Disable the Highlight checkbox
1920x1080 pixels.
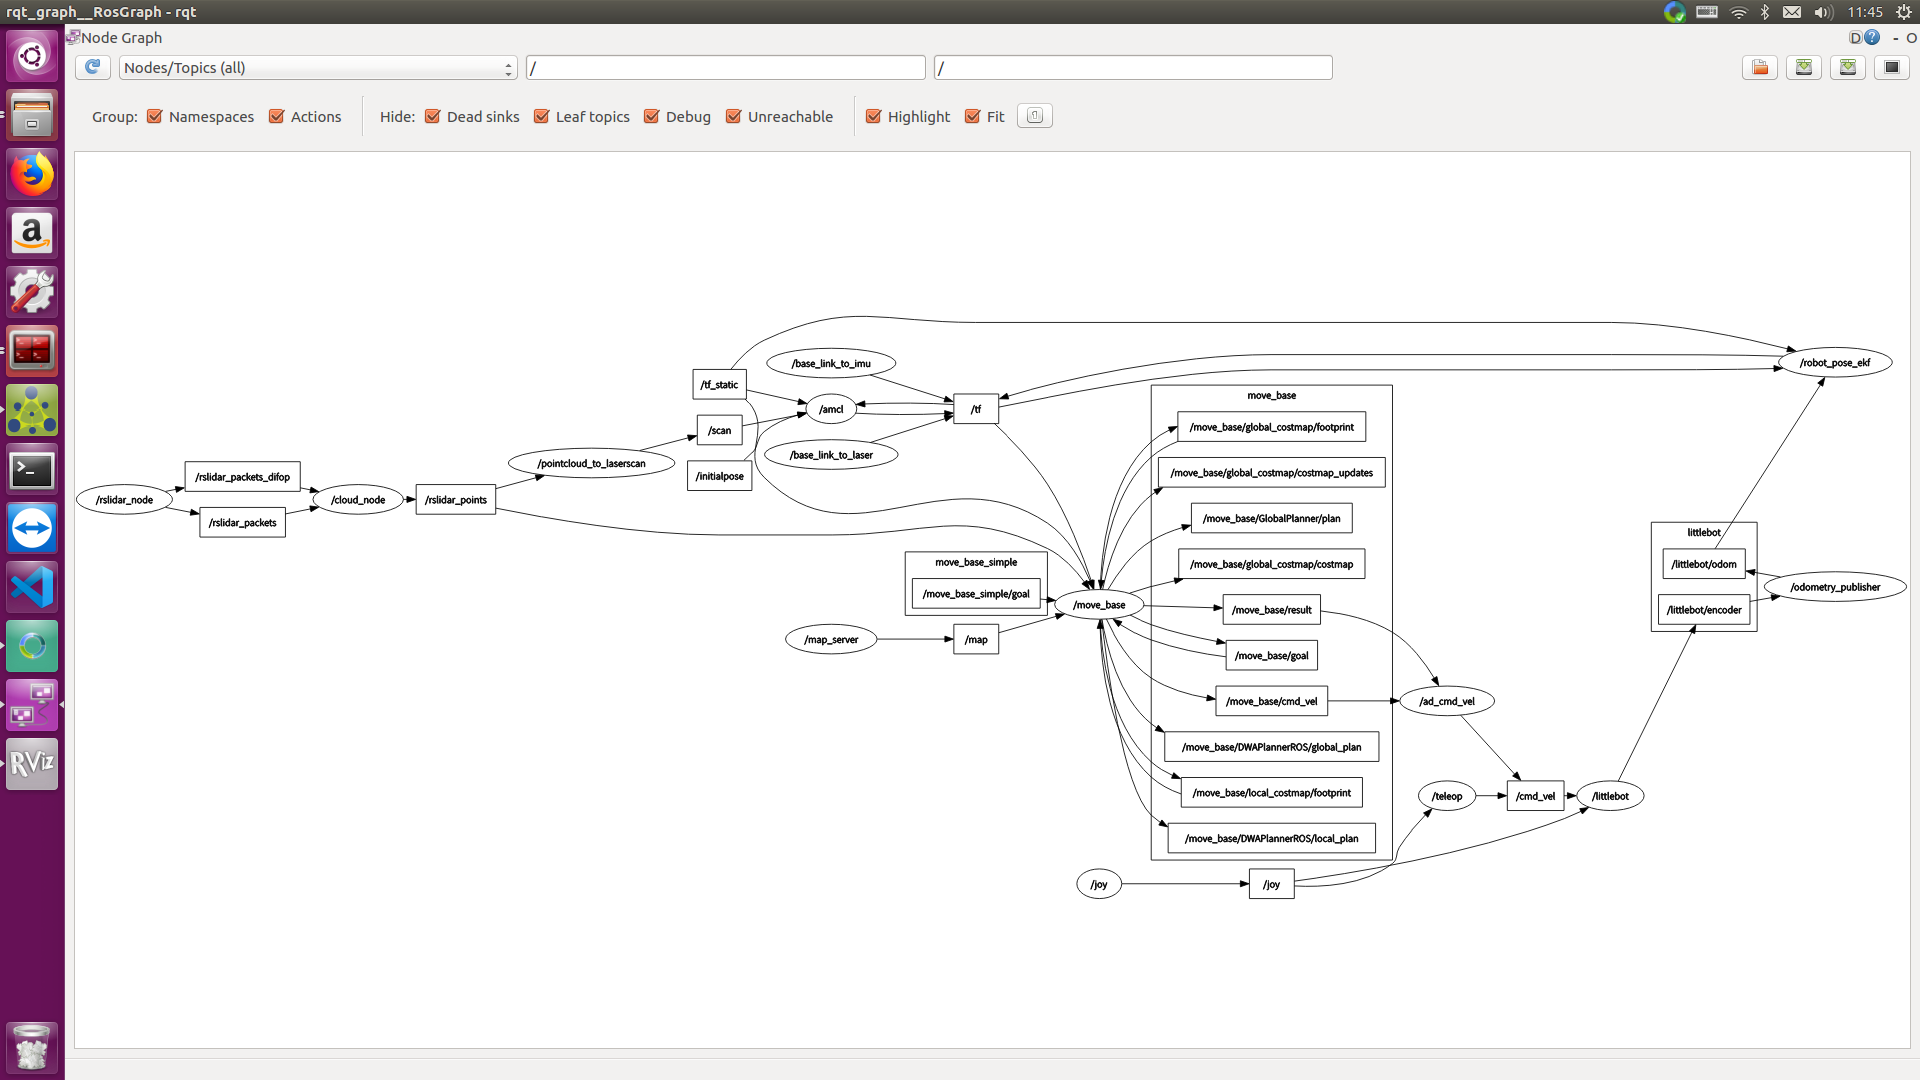click(x=873, y=116)
